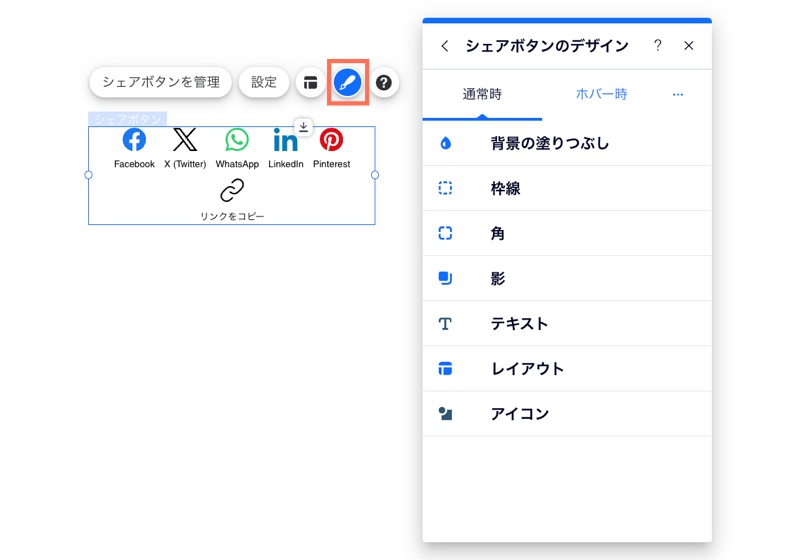Screen dimensions: 800x560
Task: Click the シェアボタンを管理 button
Action: 161,82
